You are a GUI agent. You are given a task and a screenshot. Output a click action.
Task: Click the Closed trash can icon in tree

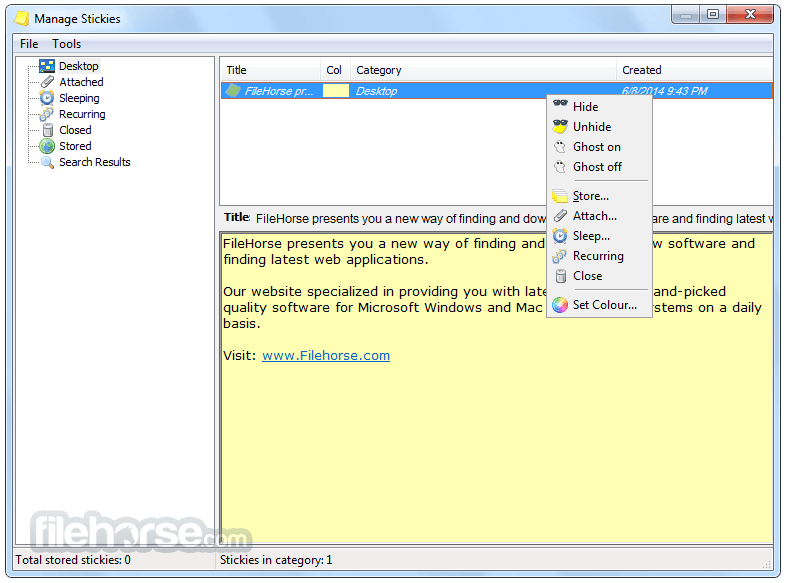[x=48, y=130]
